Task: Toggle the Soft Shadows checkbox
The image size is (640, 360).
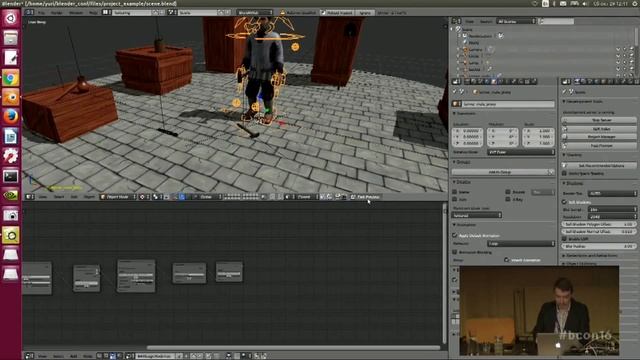Action: click(564, 202)
